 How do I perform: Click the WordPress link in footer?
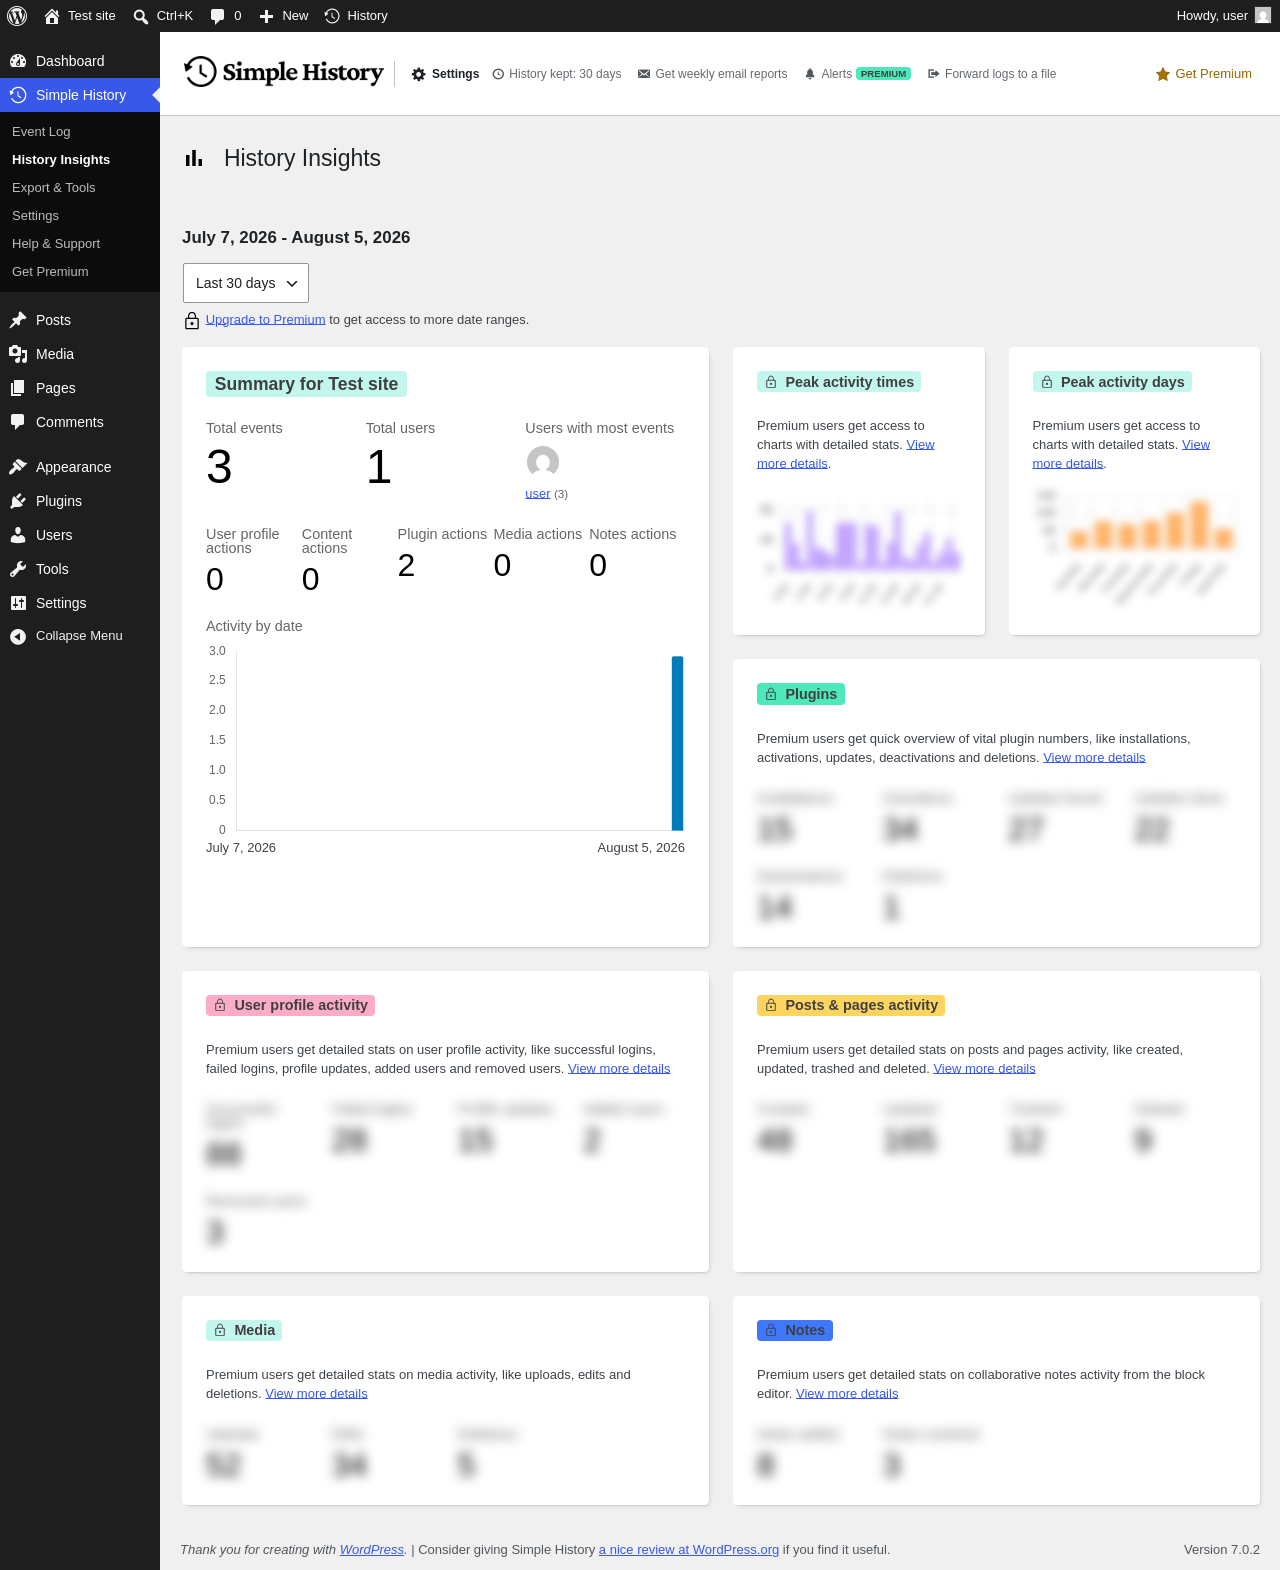(372, 1550)
